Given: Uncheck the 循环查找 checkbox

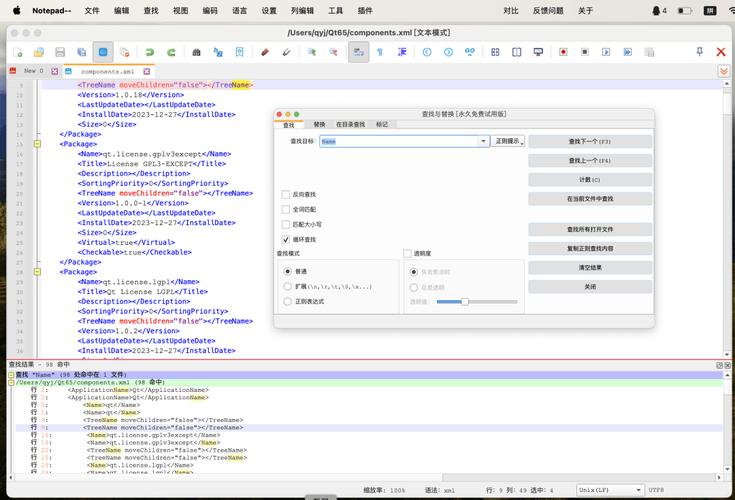Looking at the screenshot, I should (286, 240).
